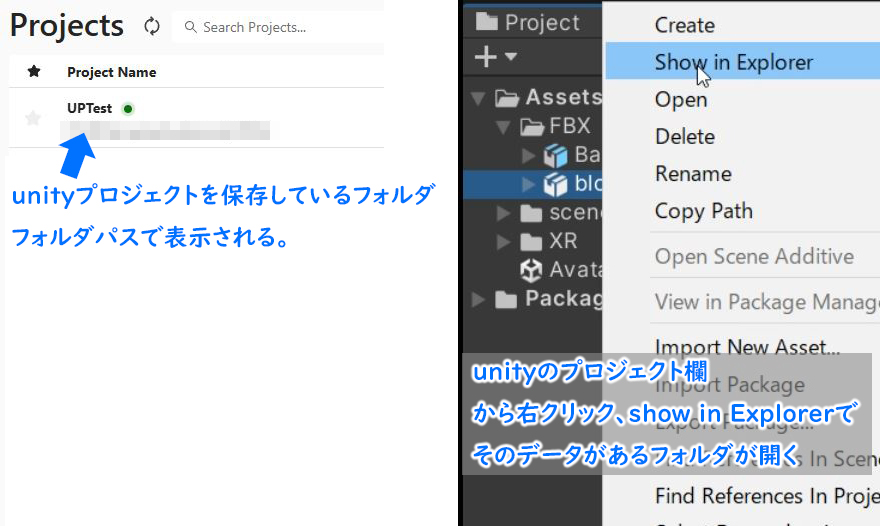This screenshot has width=880, height=526.
Task: Star the UPTest project as favorite
Action: (x=33, y=118)
